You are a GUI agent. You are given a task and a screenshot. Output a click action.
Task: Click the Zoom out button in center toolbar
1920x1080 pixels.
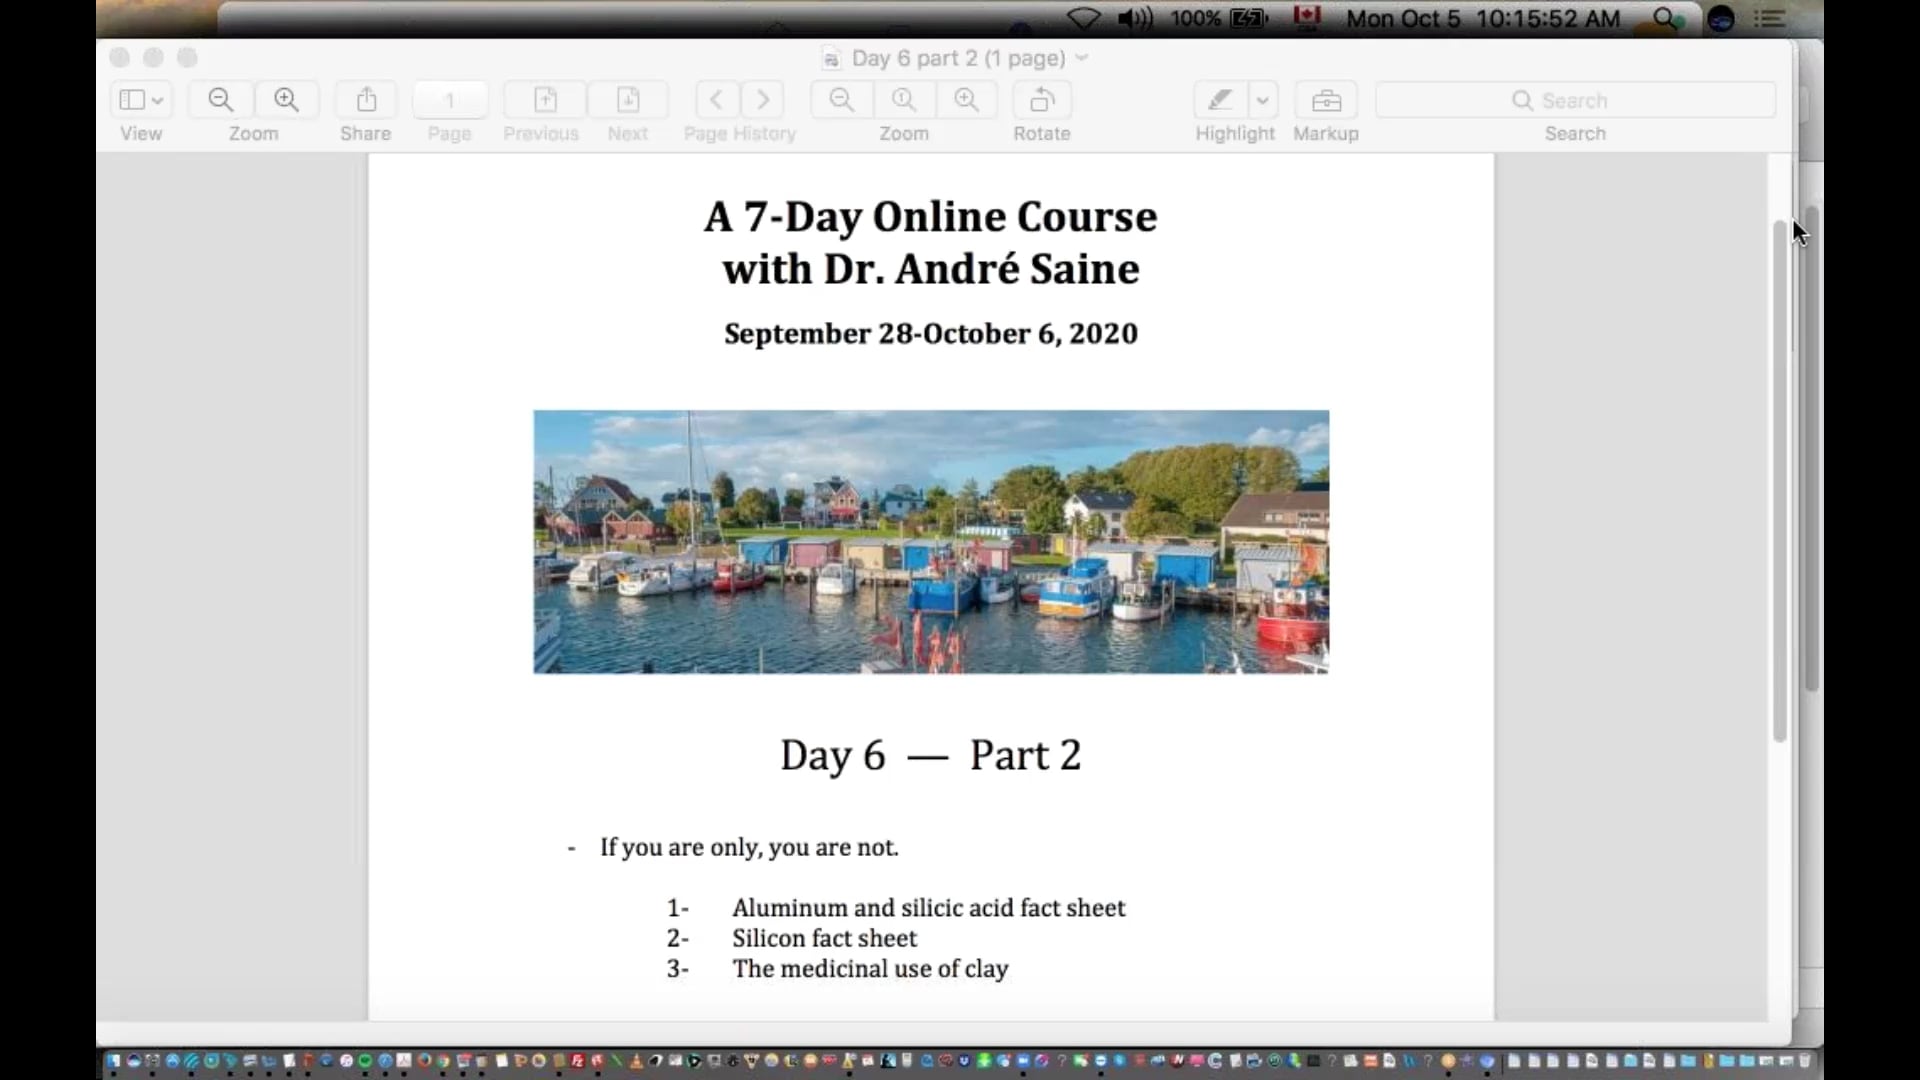coord(840,99)
